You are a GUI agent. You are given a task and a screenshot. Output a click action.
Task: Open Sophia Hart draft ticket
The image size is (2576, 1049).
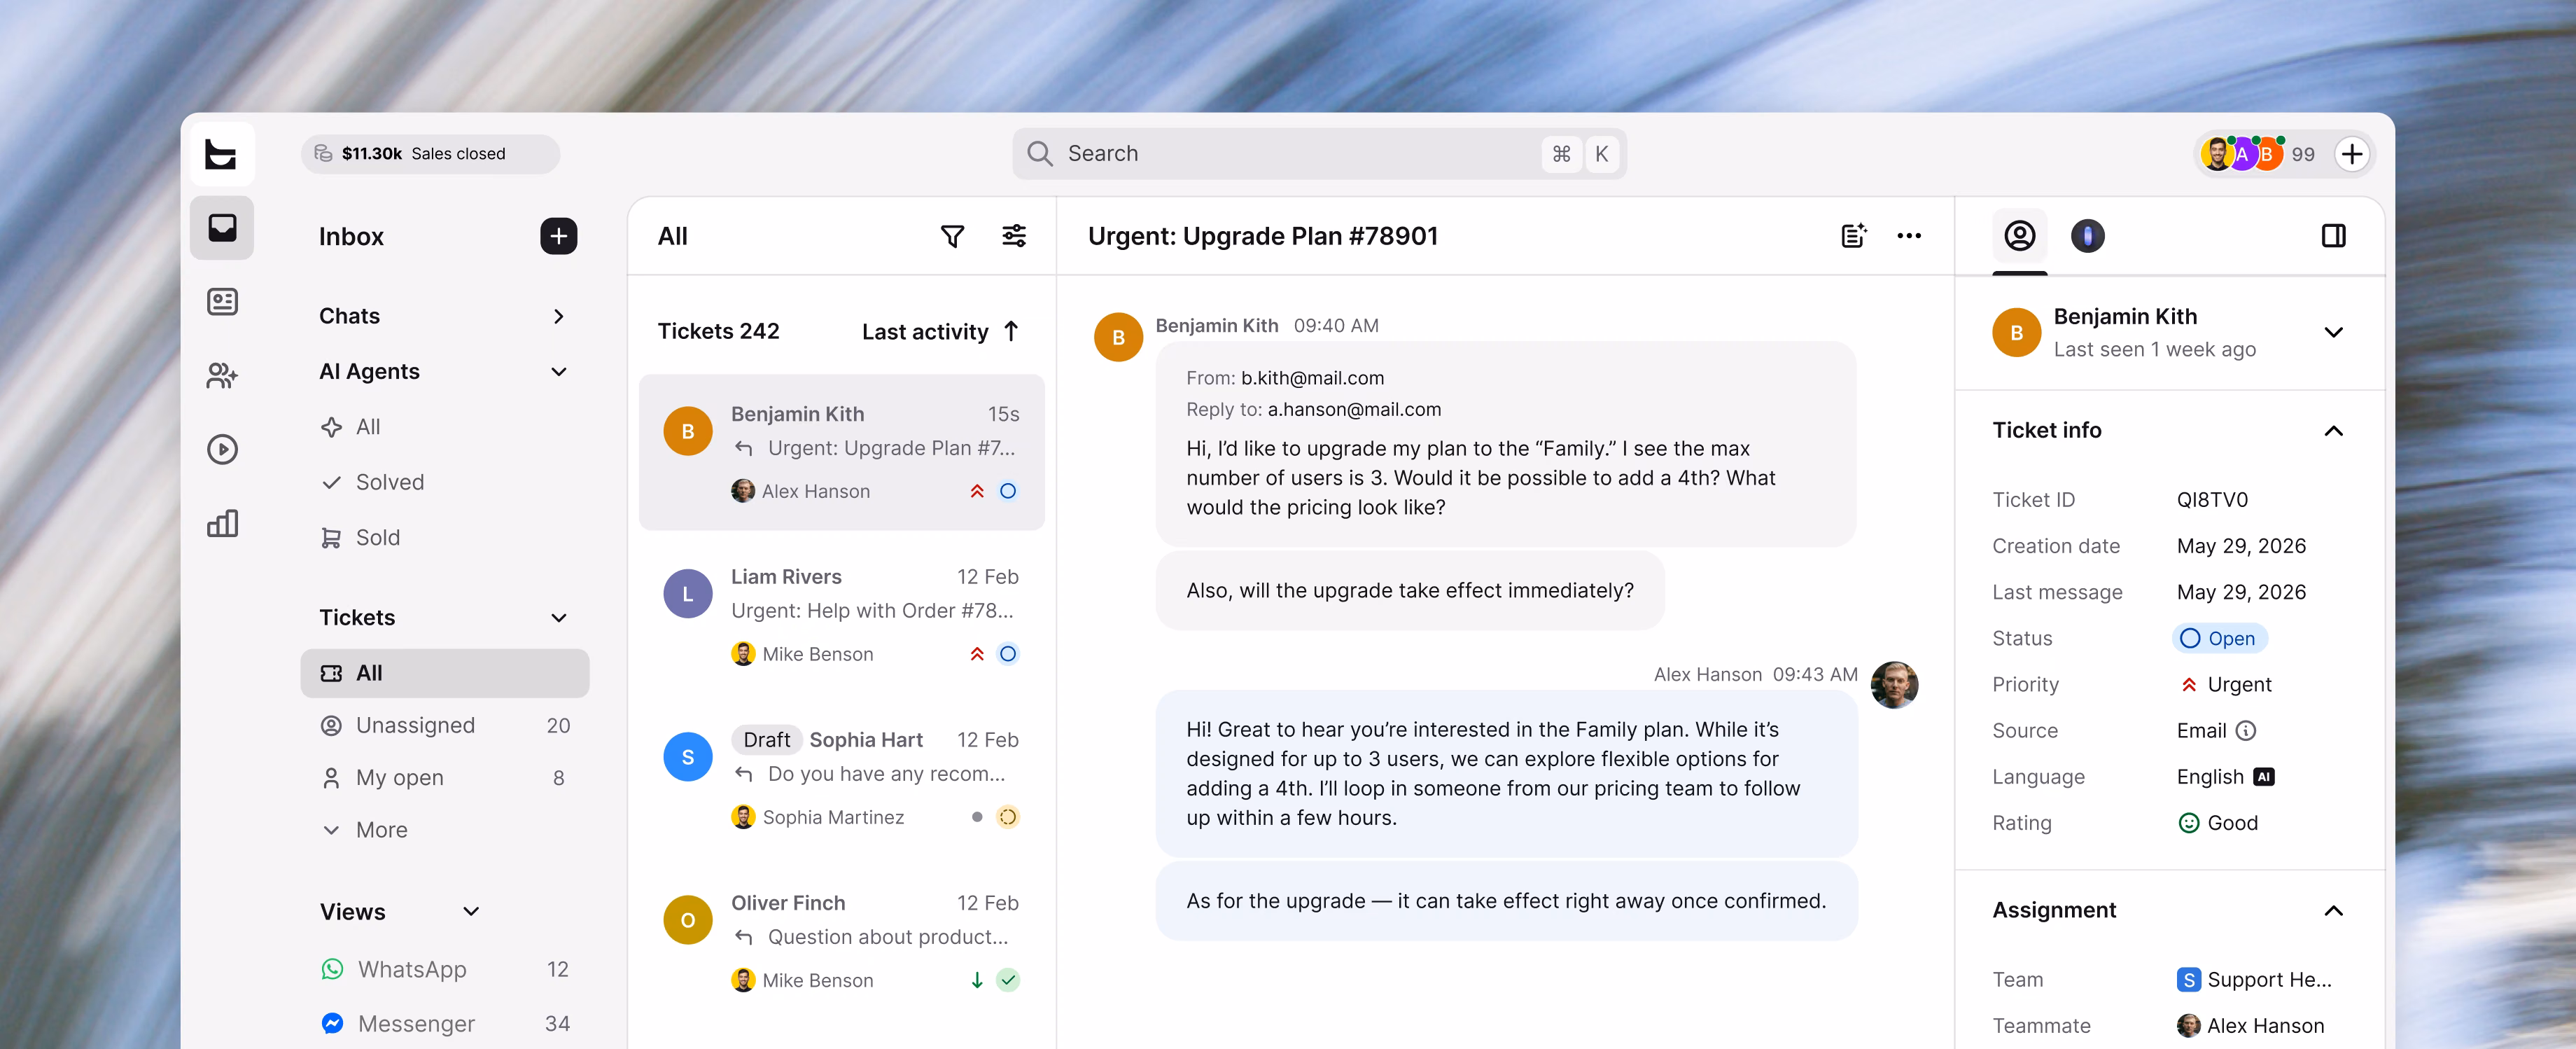coord(841,778)
